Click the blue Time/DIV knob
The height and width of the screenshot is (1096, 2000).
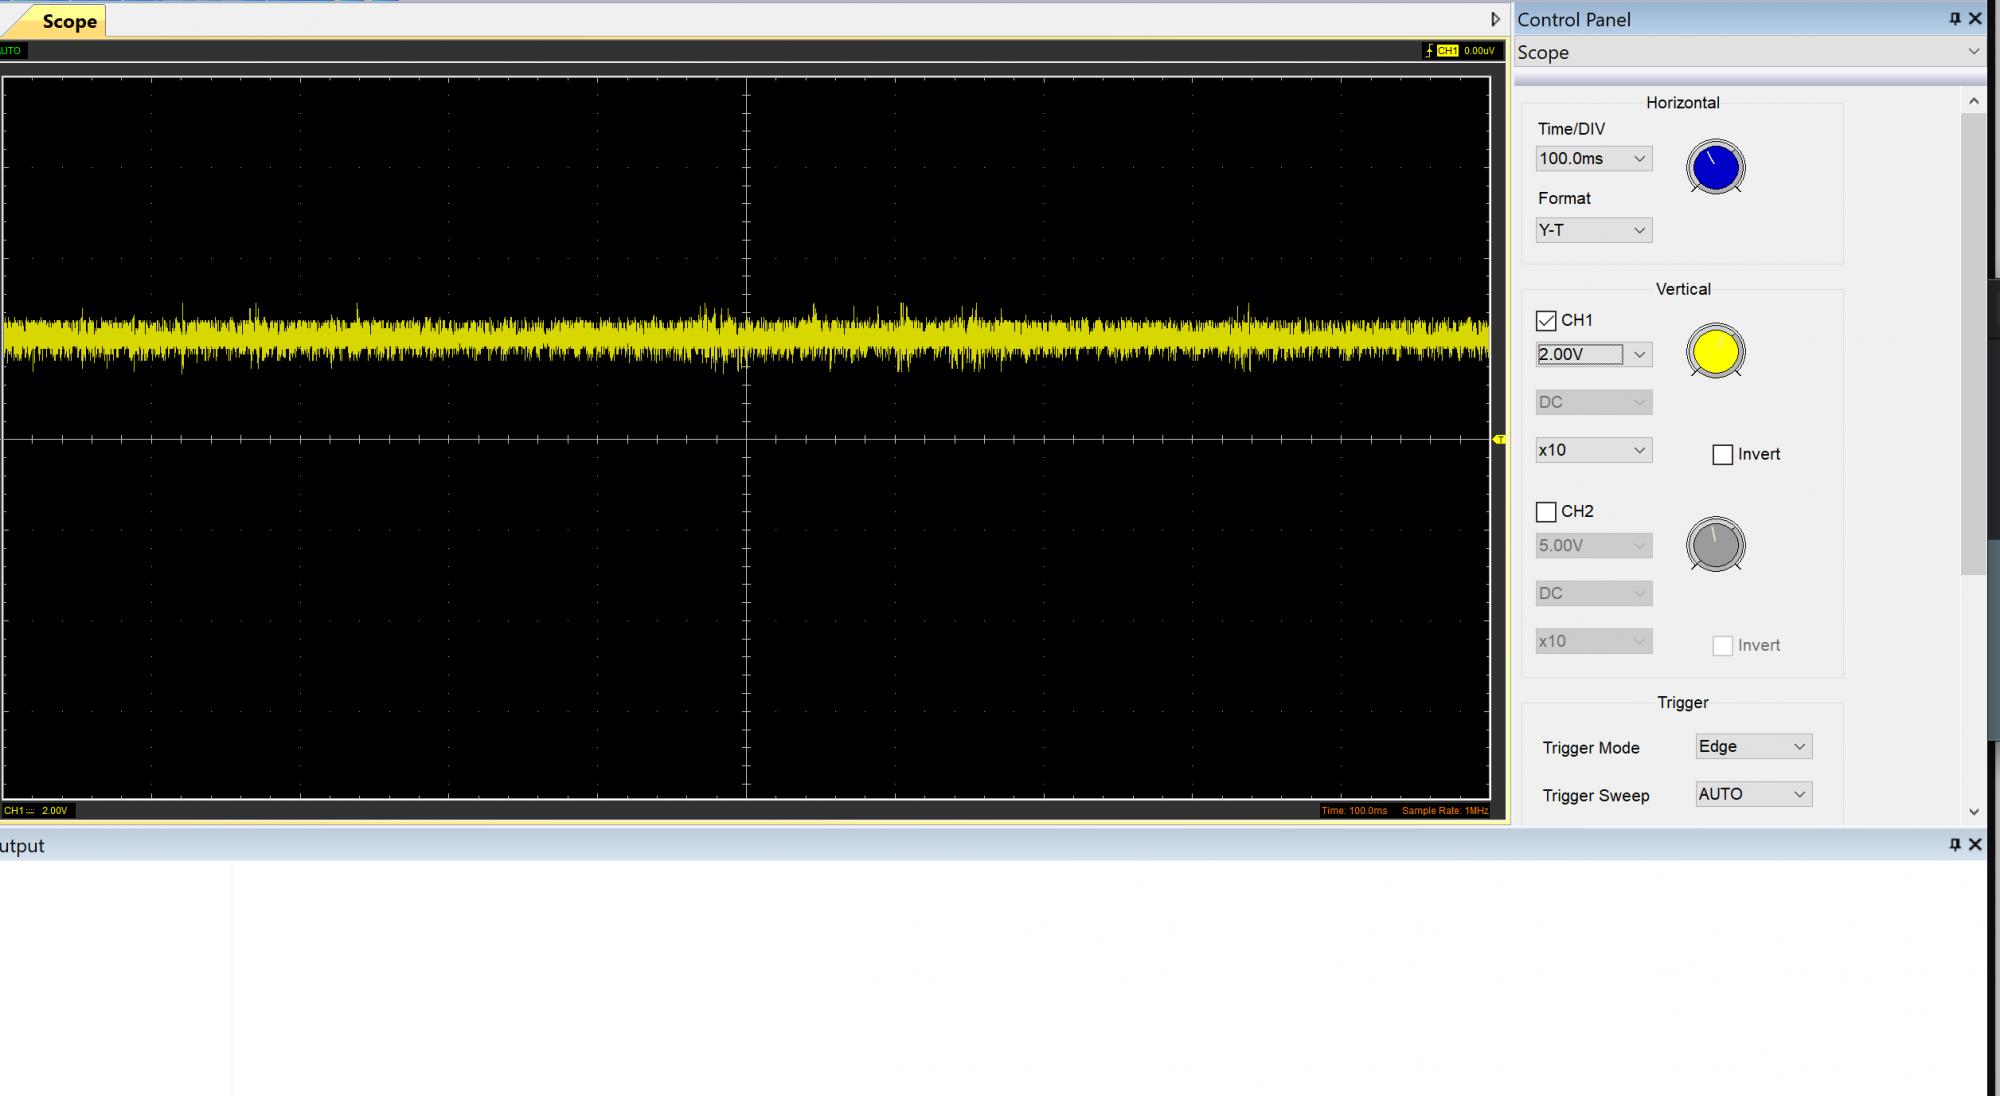[1715, 168]
